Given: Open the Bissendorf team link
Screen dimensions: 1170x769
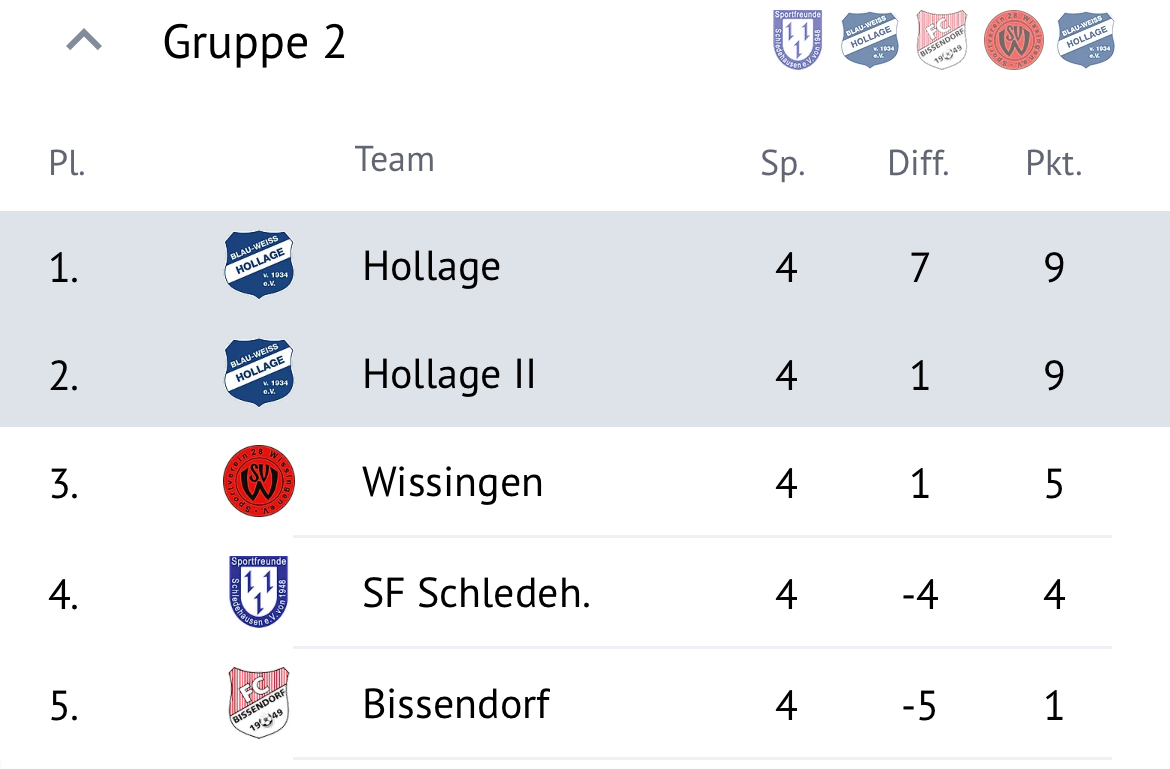Looking at the screenshot, I should (x=457, y=704).
